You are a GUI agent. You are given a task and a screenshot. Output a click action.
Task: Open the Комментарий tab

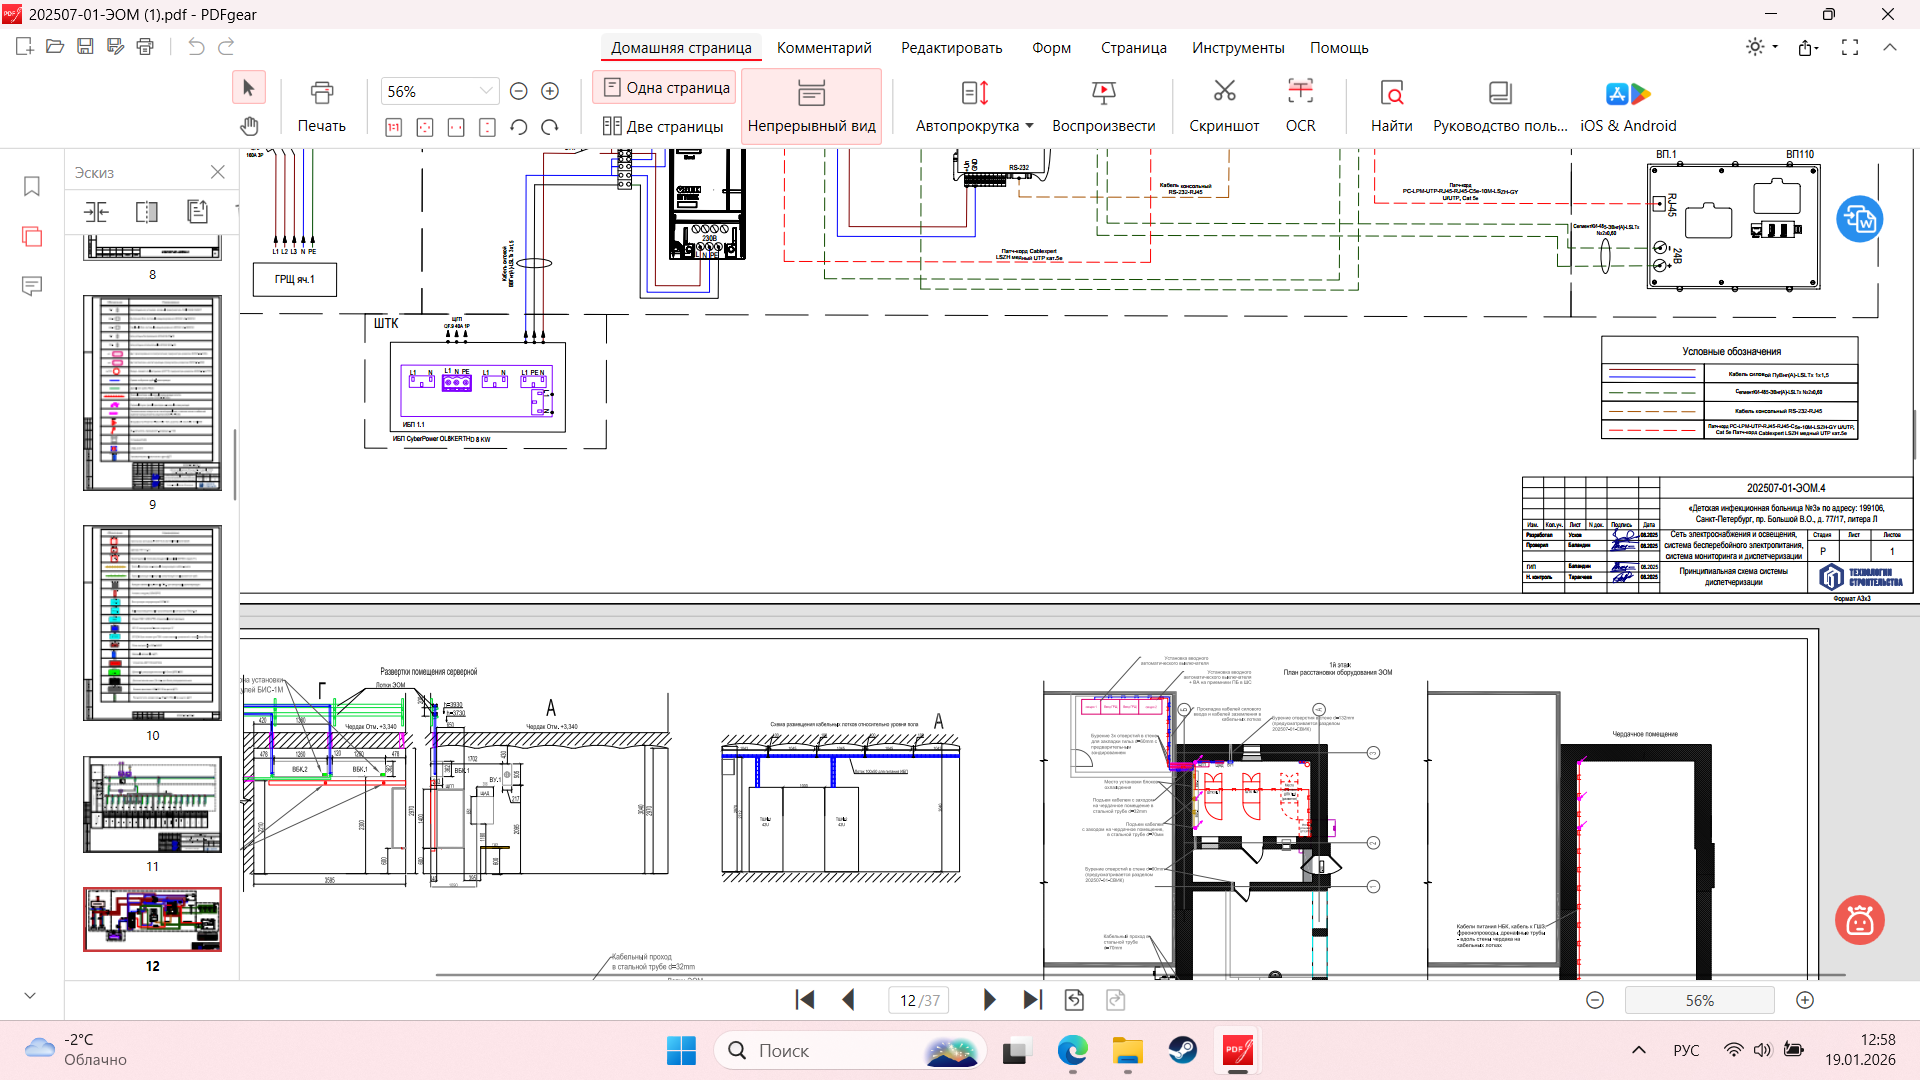[x=823, y=48]
